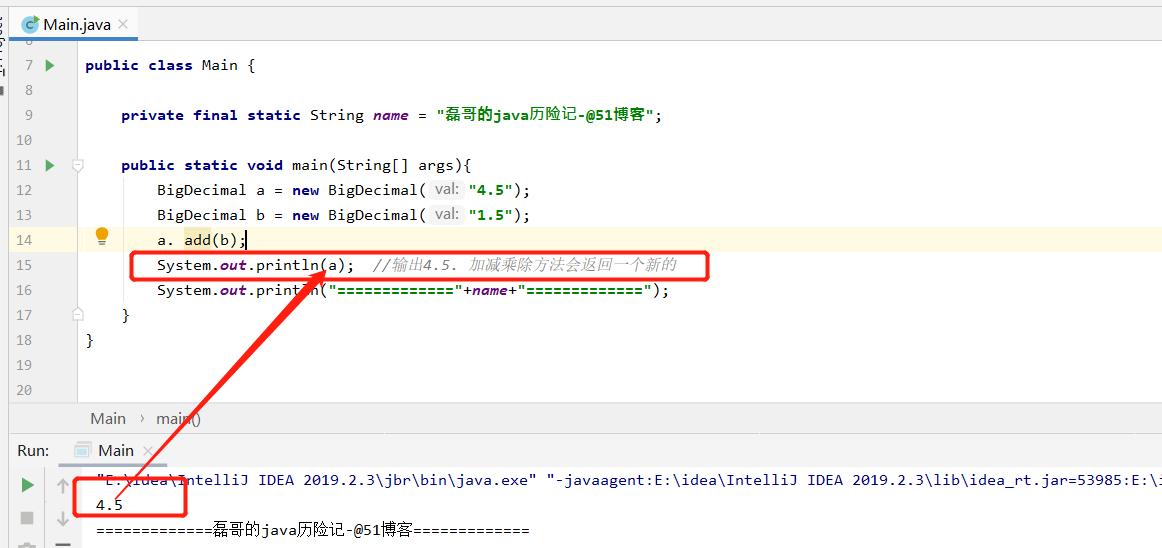
Task: Click the string "1.5" on line 13
Action: tap(491, 215)
